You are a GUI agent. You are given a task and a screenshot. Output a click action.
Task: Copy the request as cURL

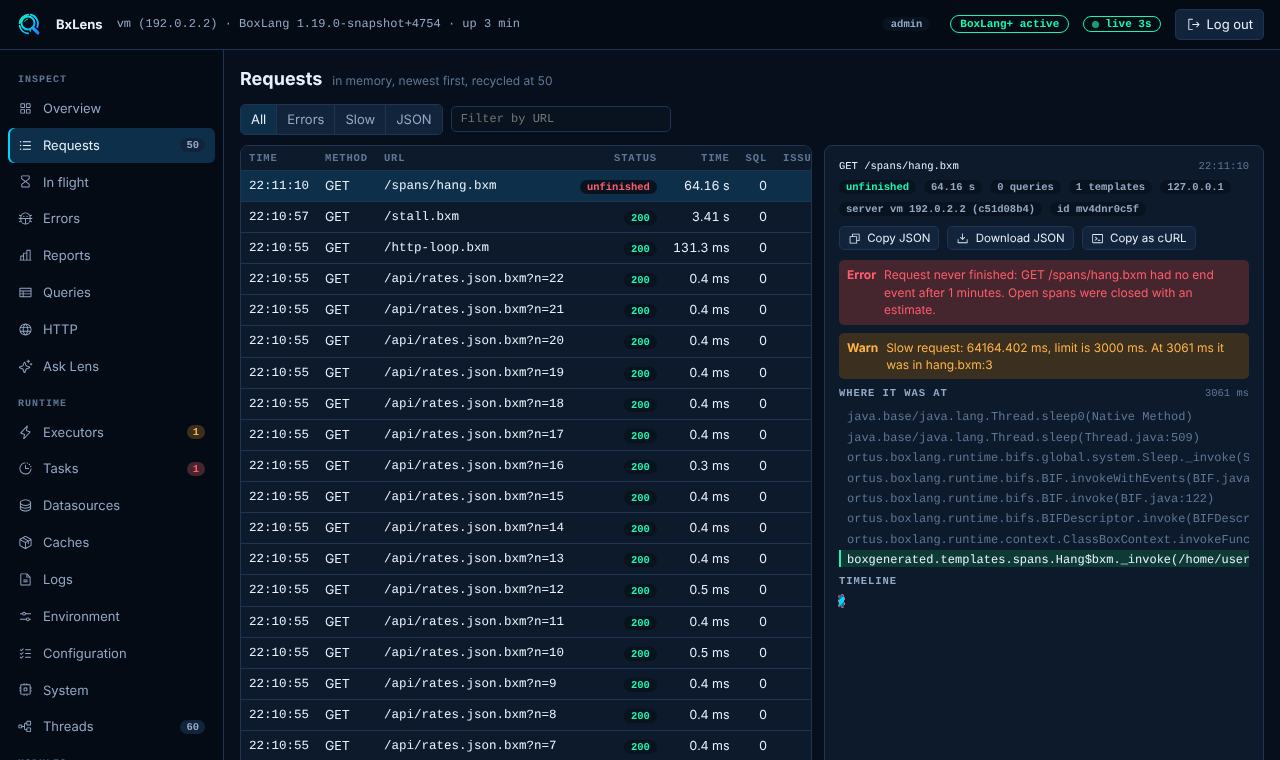pos(1139,238)
